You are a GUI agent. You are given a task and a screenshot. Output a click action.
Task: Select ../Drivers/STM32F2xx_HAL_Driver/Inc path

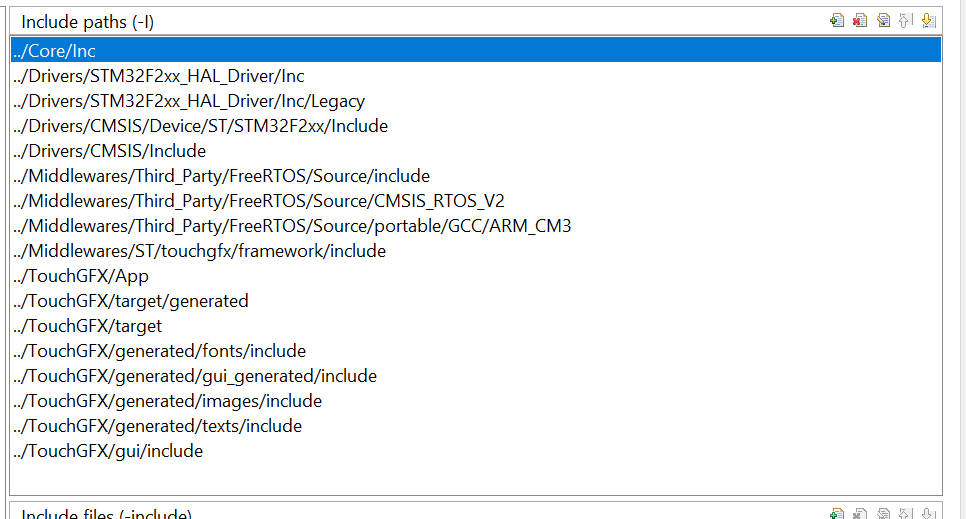[x=476, y=76]
